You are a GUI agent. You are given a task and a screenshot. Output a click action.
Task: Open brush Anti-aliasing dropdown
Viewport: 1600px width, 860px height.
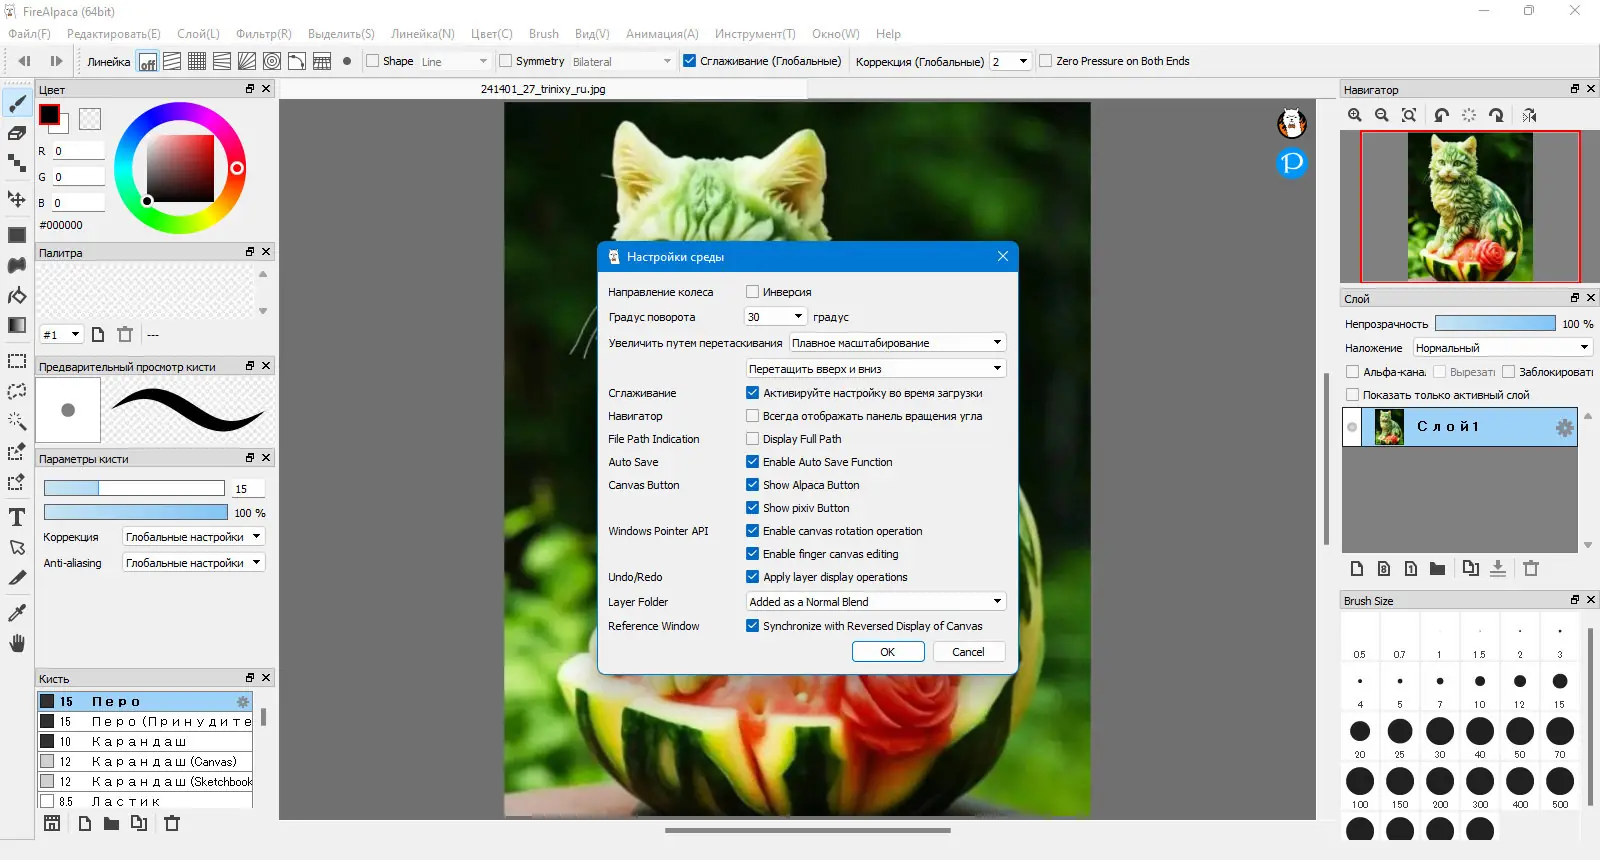pyautogui.click(x=193, y=563)
